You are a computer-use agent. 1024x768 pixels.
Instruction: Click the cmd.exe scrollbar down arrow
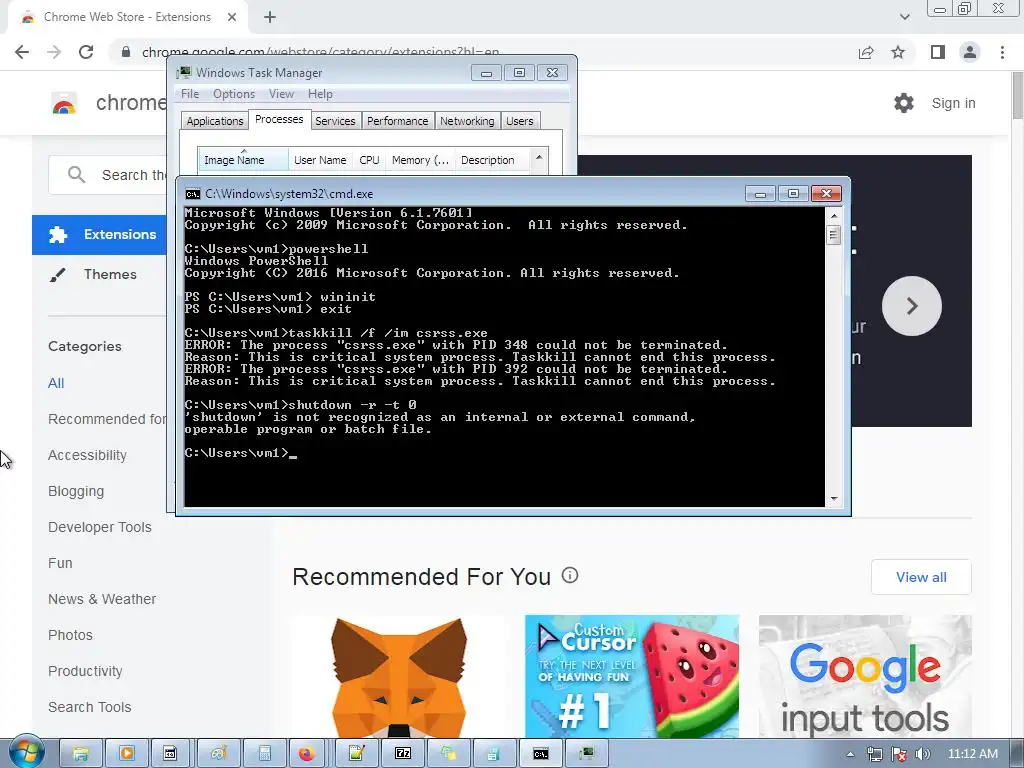coord(833,499)
